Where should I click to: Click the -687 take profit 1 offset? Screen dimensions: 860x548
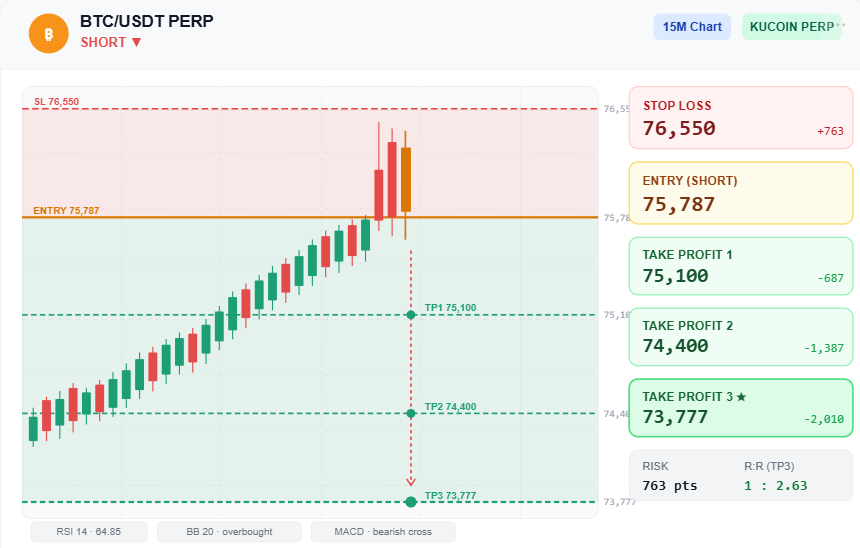click(x=830, y=278)
